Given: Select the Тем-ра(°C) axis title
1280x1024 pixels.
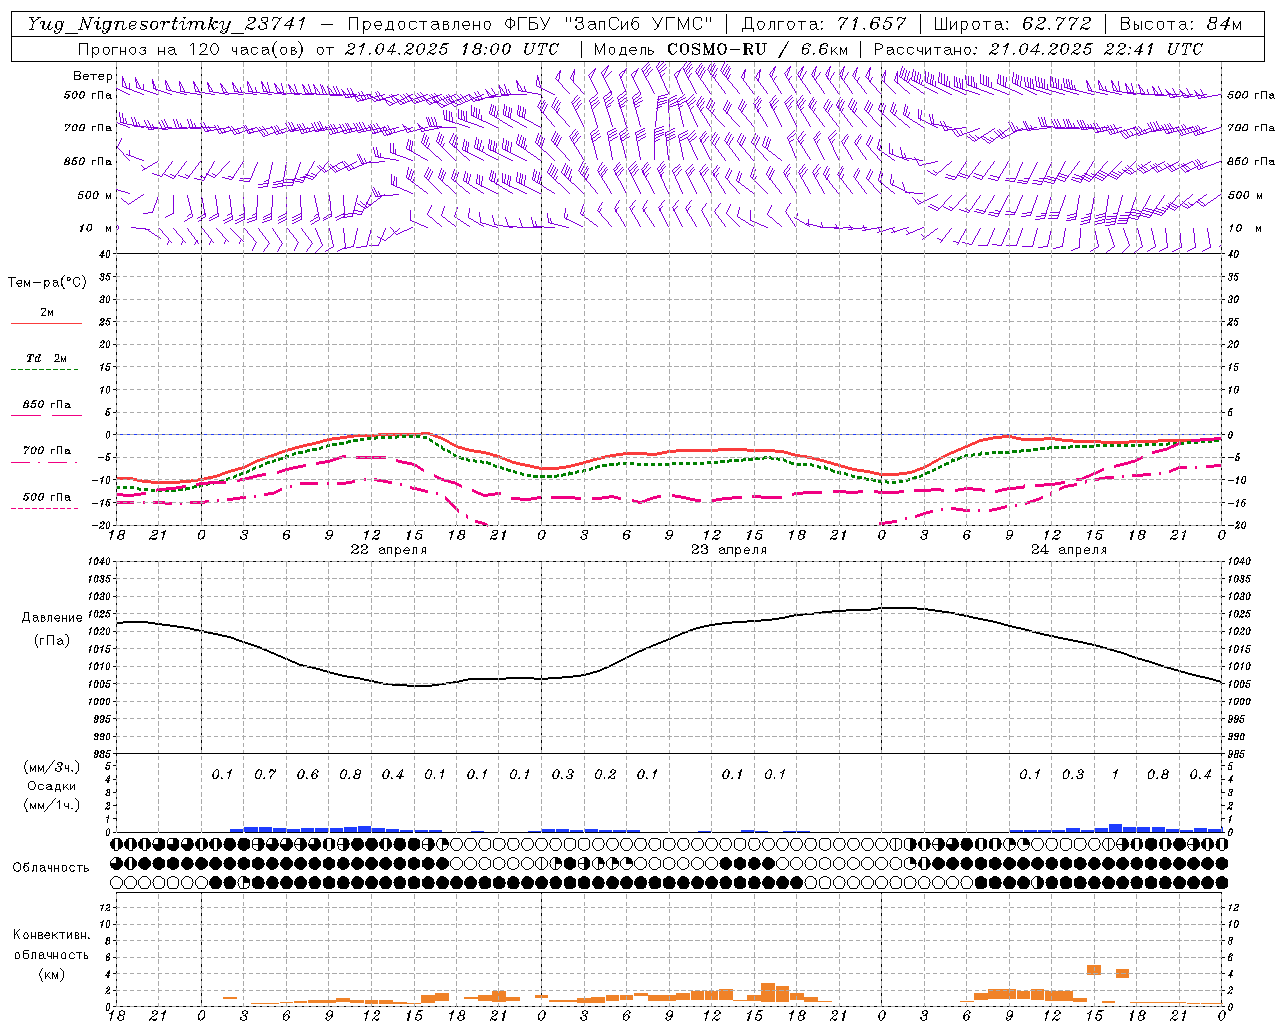Looking at the screenshot, I should (47, 283).
